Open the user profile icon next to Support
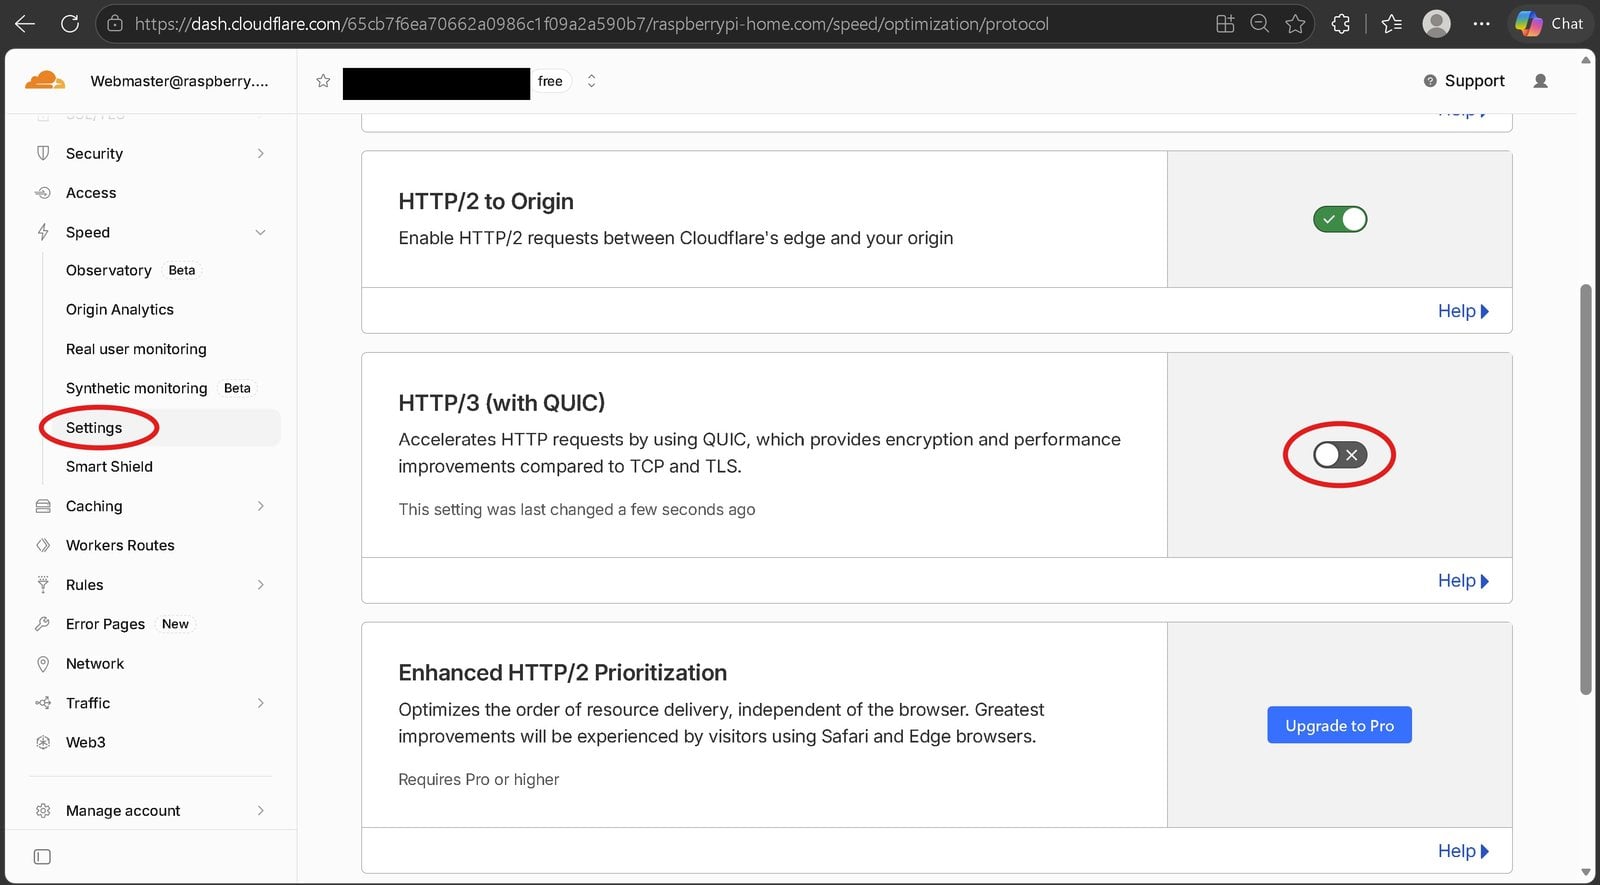This screenshot has width=1600, height=885. point(1540,81)
